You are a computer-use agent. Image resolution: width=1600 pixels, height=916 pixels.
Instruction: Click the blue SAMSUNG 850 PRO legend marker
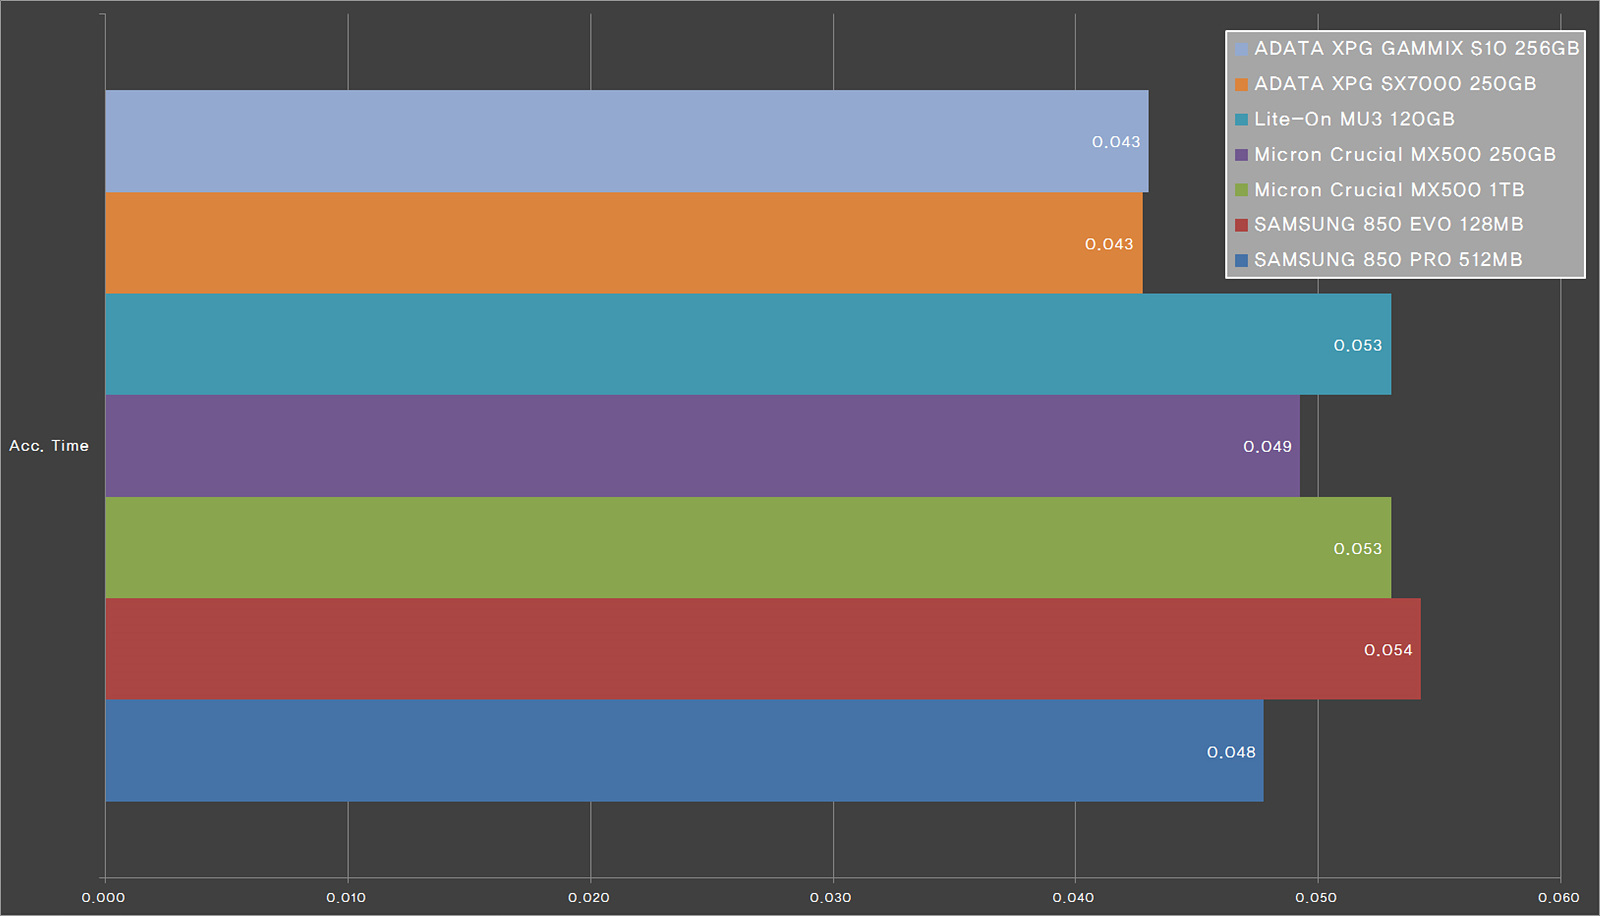point(1240,259)
